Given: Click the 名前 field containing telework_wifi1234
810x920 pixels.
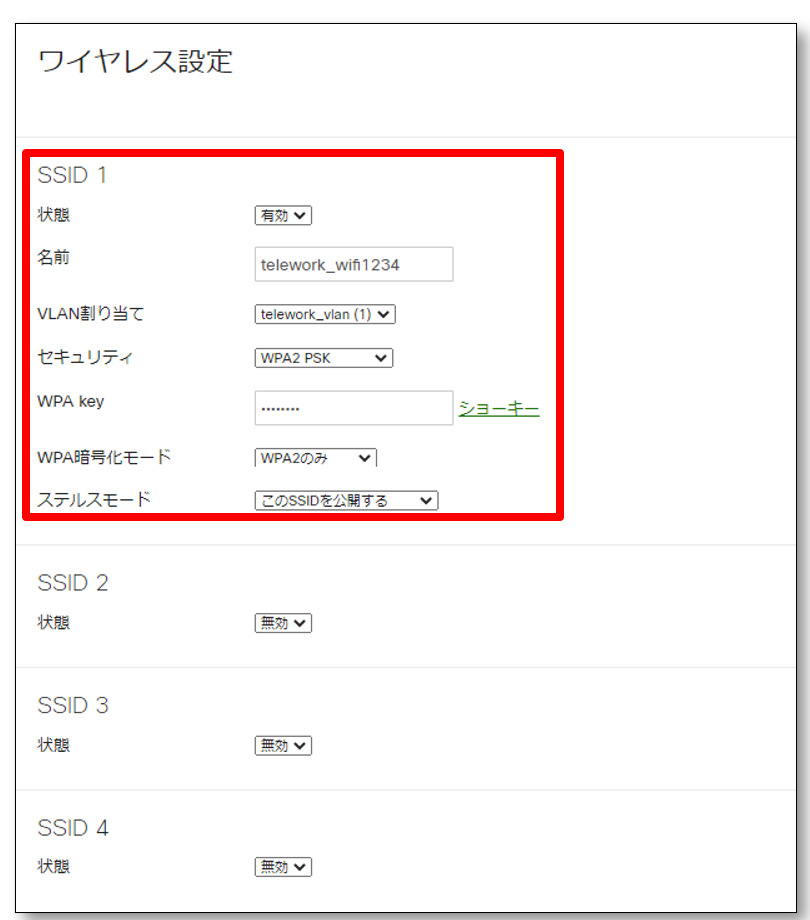Looking at the screenshot, I should point(354,264).
